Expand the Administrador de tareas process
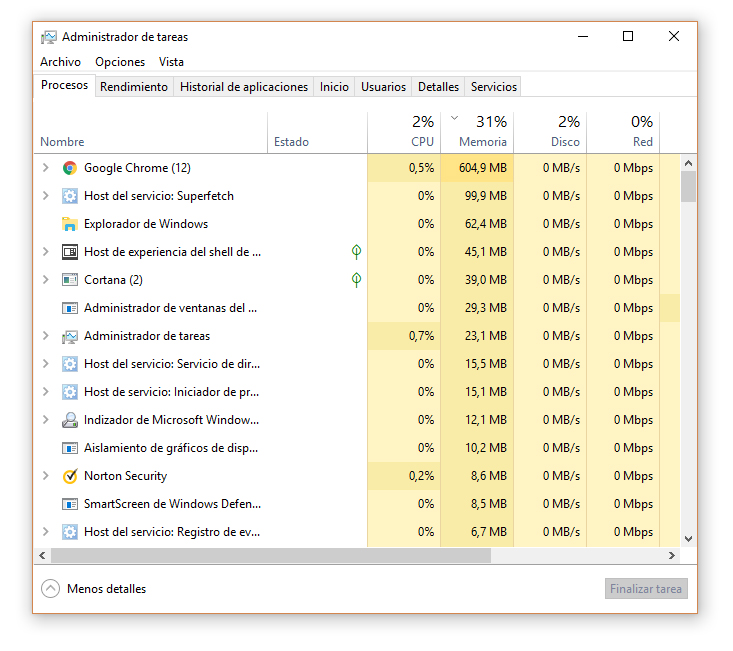733x651 pixels. click(45, 336)
